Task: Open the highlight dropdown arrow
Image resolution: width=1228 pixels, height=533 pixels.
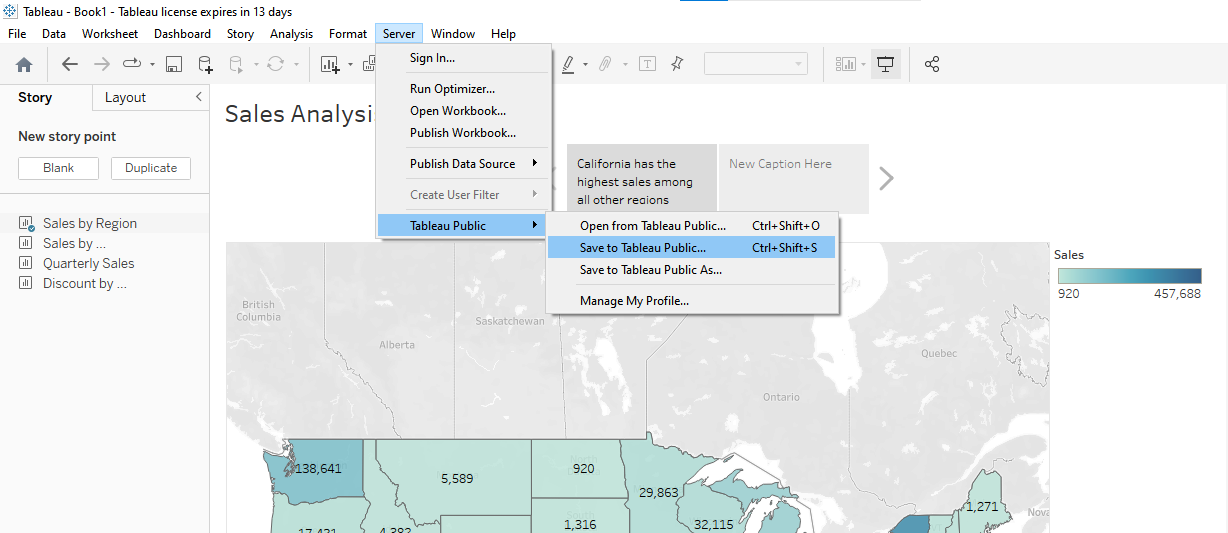Action: click(x=586, y=65)
